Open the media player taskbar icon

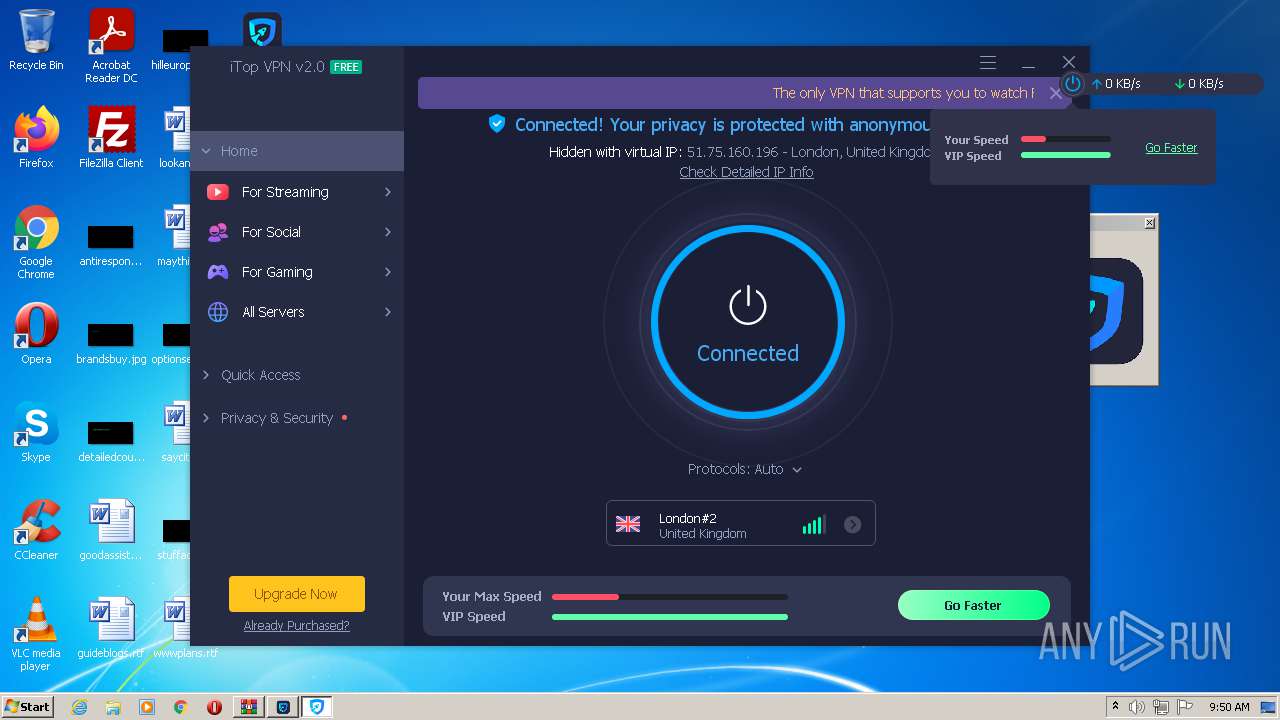coord(147,707)
